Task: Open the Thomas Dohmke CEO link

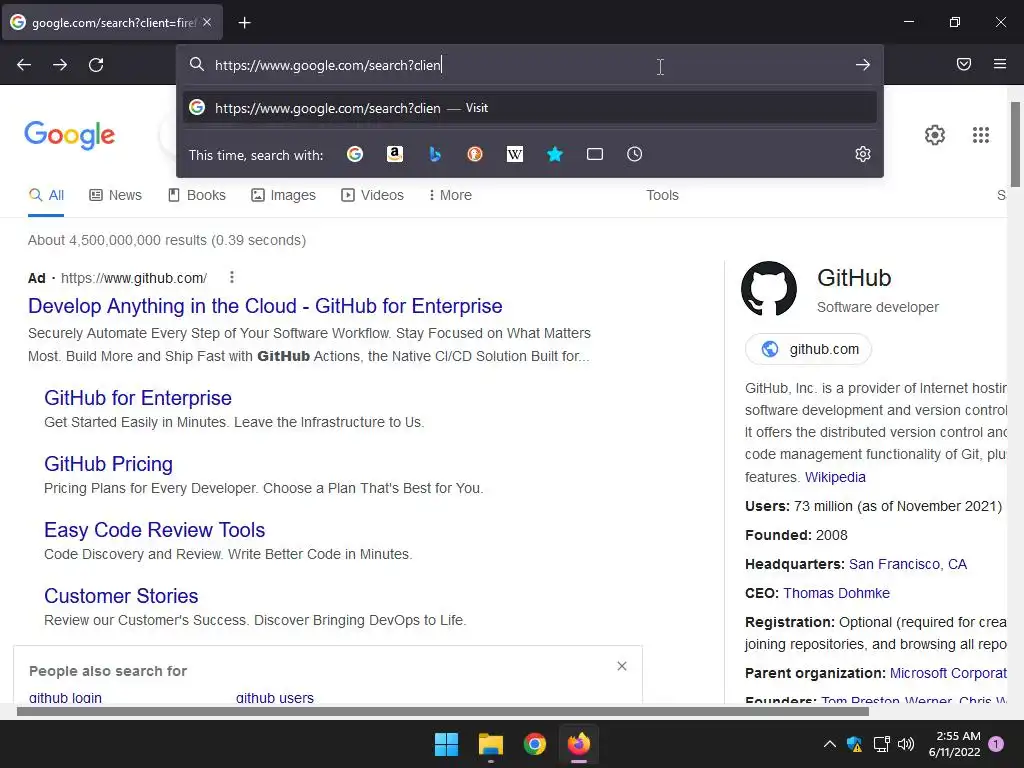Action: coord(837,593)
